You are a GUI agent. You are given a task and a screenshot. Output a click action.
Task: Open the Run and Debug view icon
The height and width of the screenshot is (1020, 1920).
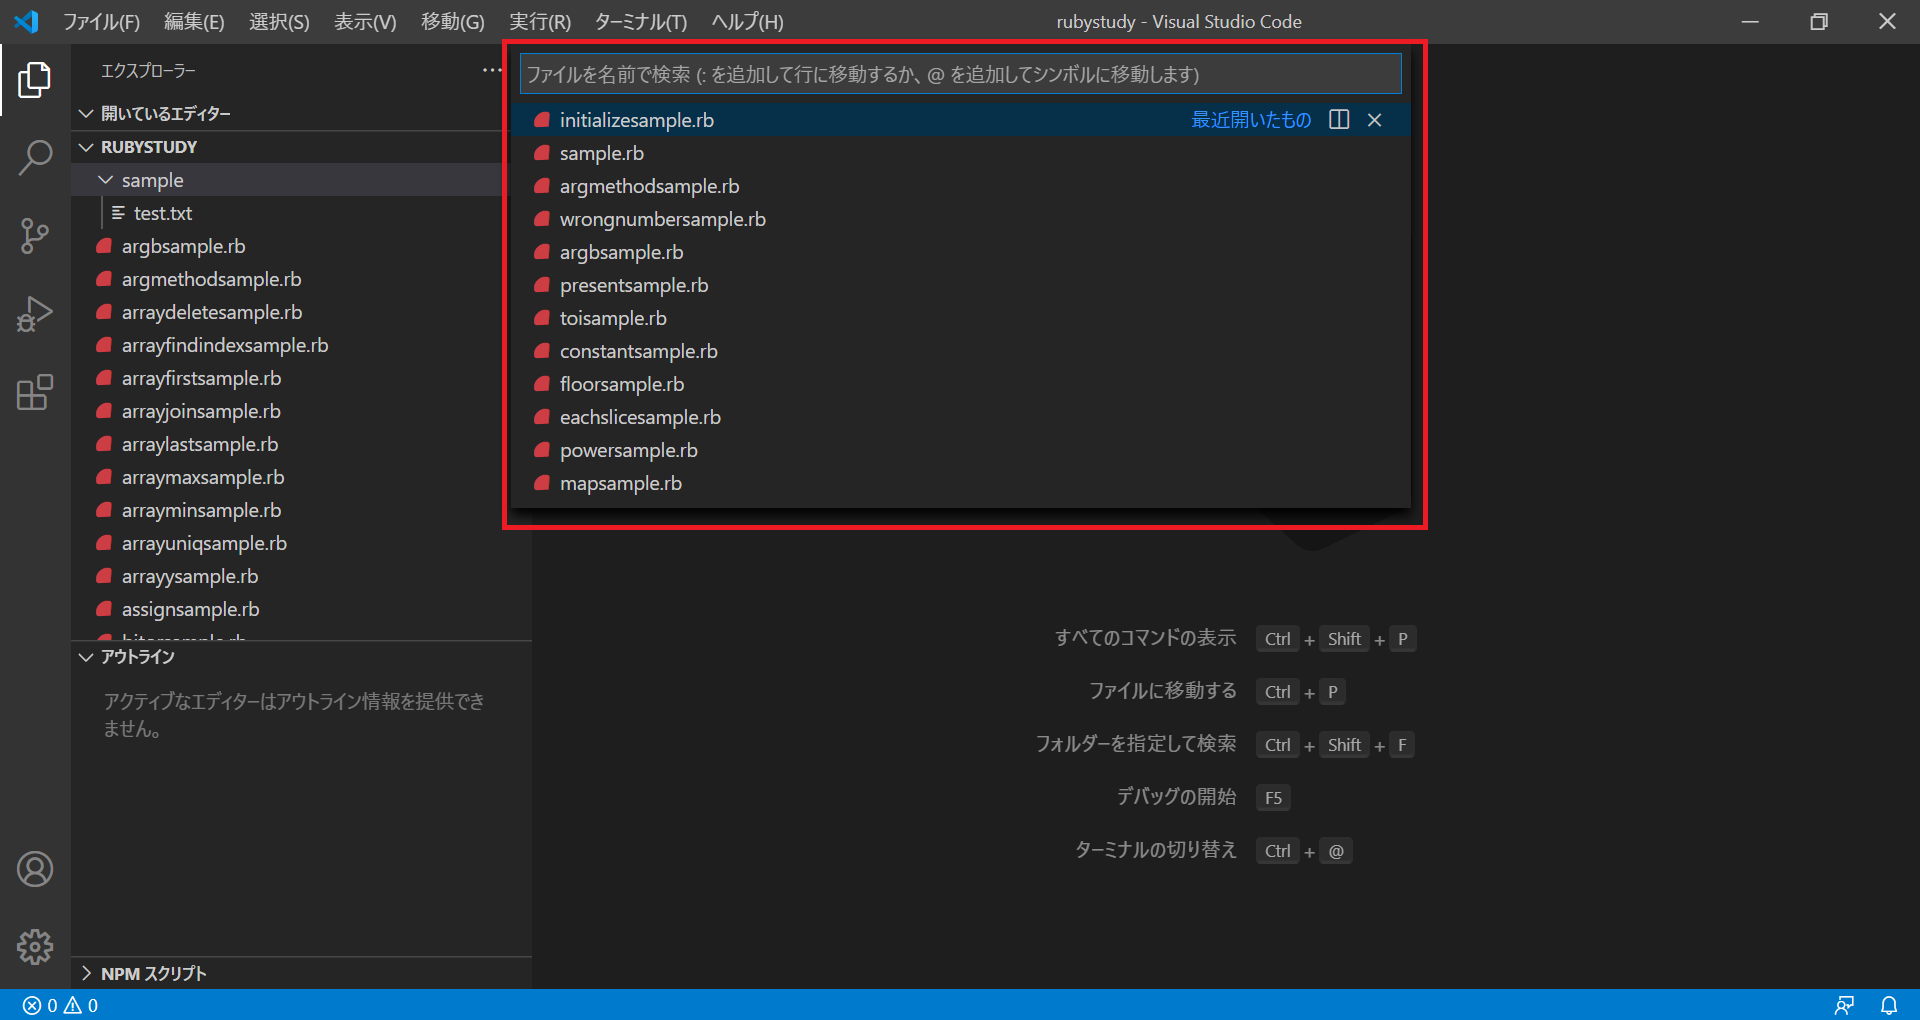point(35,314)
